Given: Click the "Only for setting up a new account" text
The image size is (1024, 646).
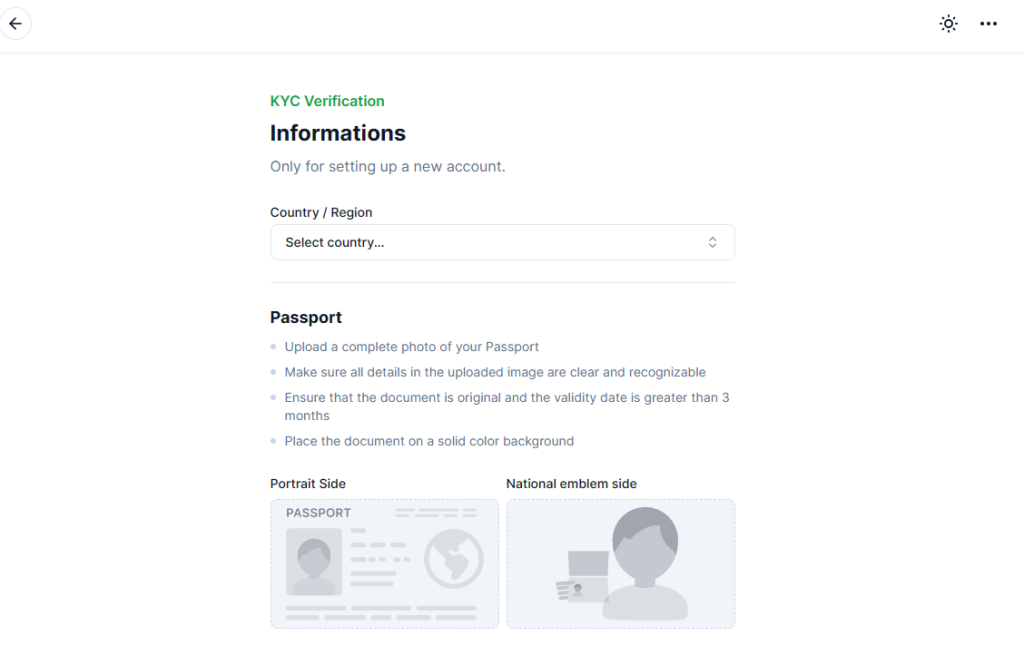Looking at the screenshot, I should 388,166.
